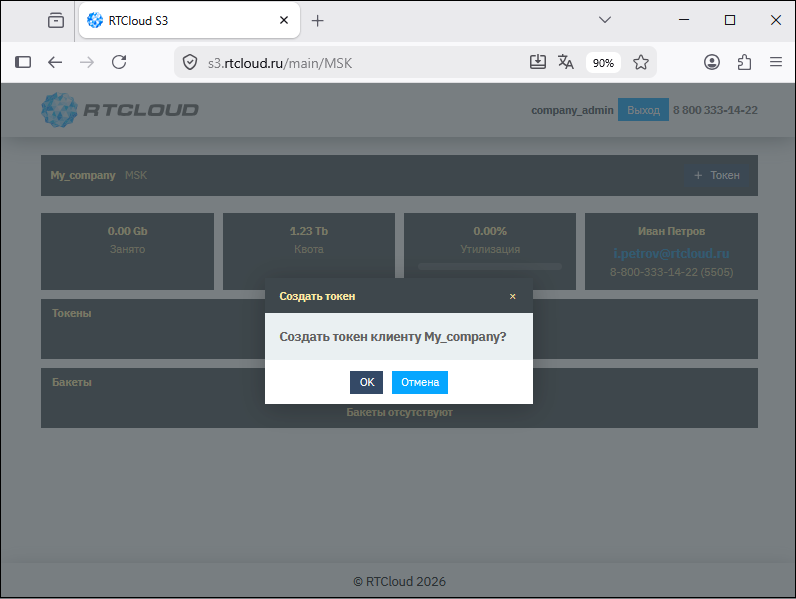Image resolution: width=796 pixels, height=599 pixels.
Task: List all tabs dropdown arrow
Action: (605, 20)
